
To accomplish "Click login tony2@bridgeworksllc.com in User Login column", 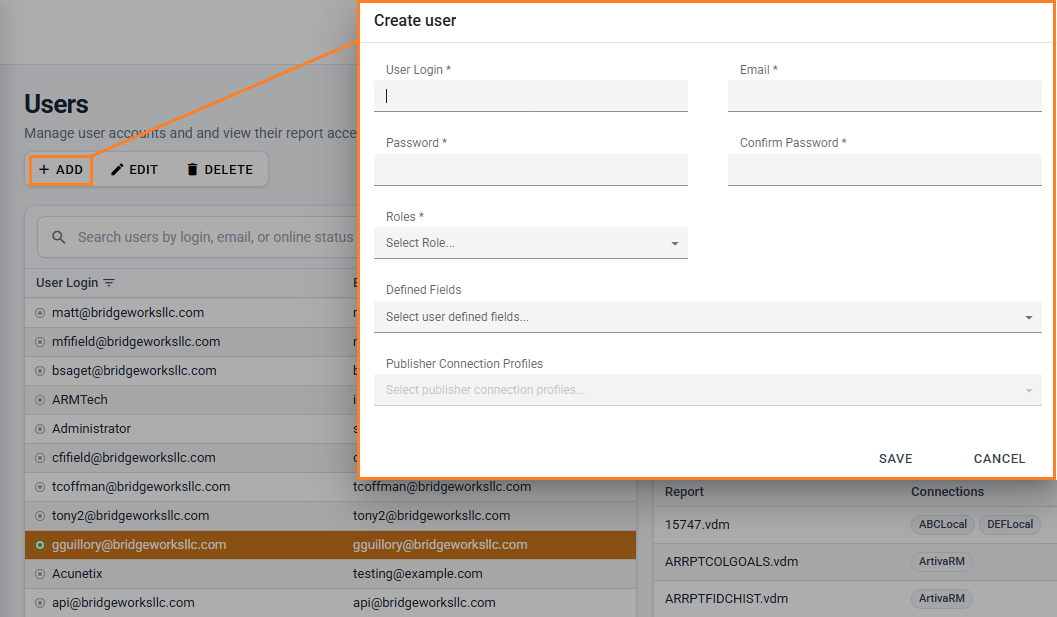I will [131, 516].
